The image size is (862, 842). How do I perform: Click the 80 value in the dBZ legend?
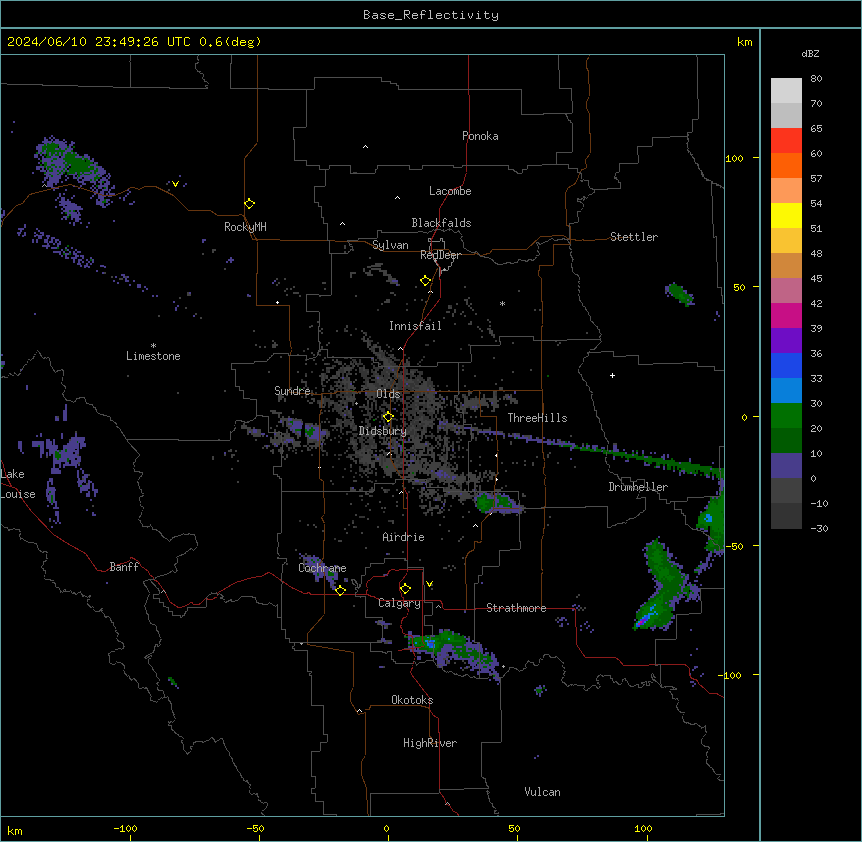click(816, 79)
